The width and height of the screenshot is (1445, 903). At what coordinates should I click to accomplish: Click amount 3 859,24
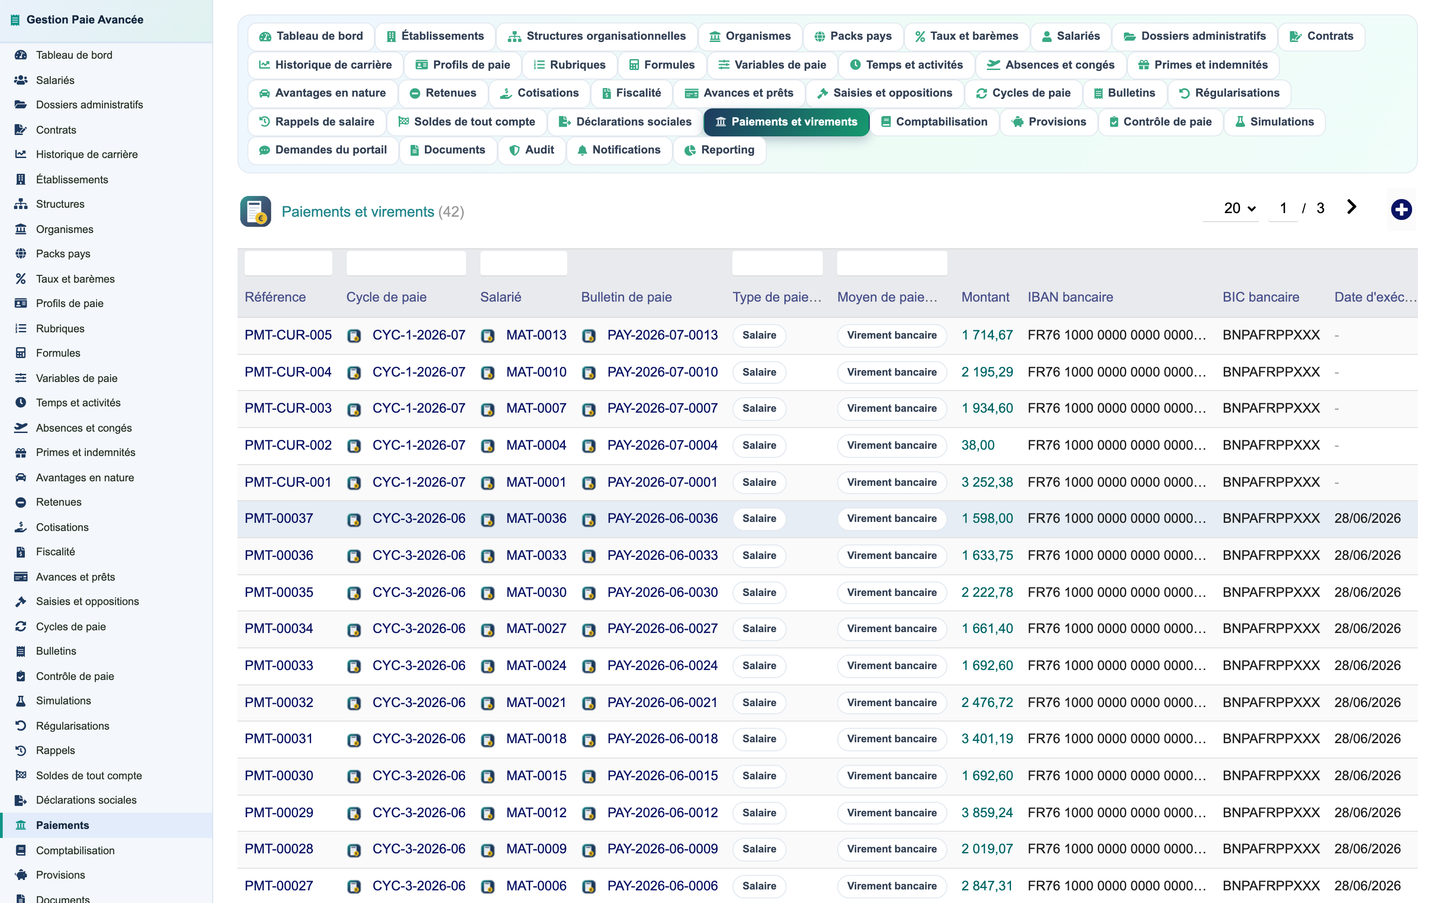click(x=987, y=813)
